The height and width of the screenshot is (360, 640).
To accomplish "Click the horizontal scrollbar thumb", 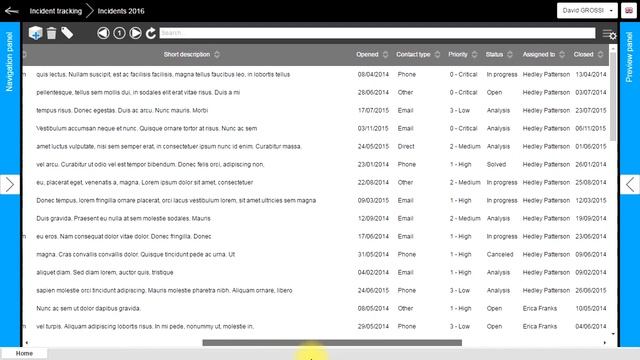I will pos(332,343).
